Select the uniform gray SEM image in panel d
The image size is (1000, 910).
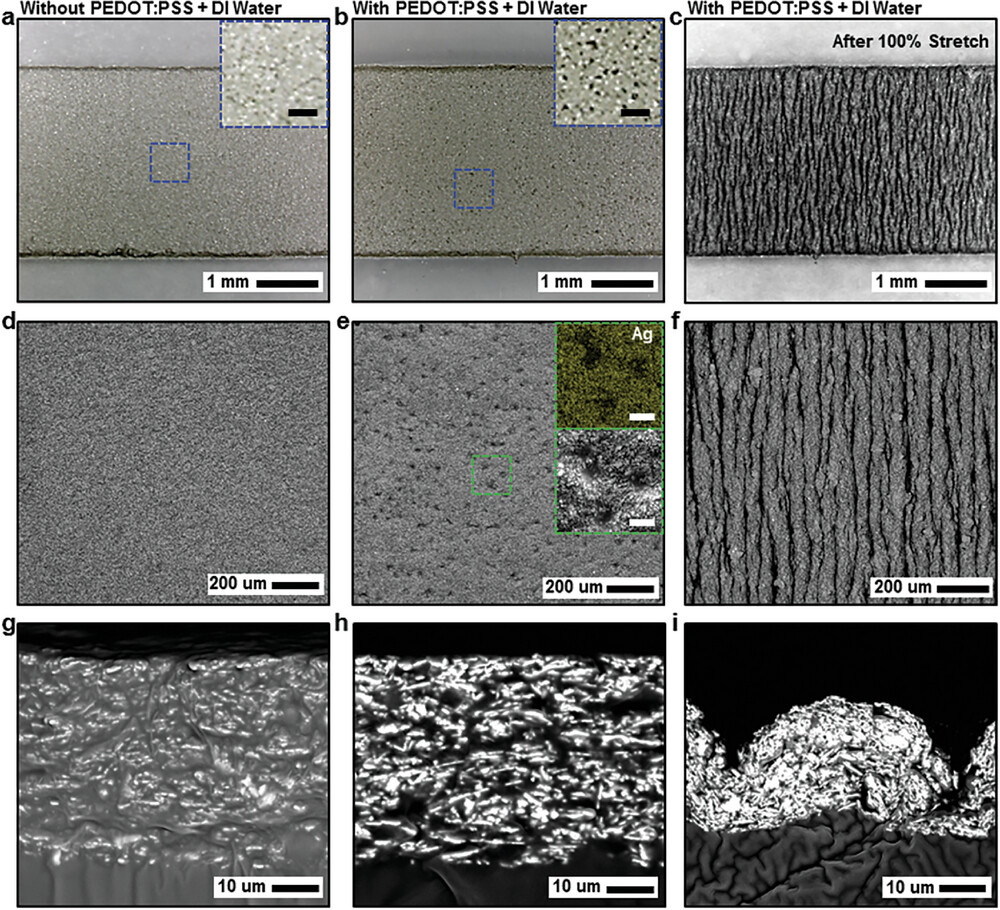[173, 463]
